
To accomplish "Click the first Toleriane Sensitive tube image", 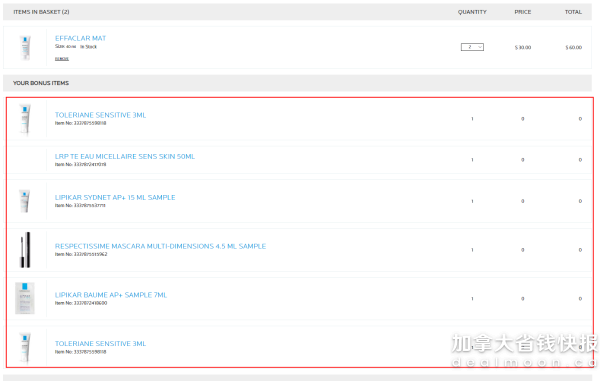I will [x=25, y=119].
